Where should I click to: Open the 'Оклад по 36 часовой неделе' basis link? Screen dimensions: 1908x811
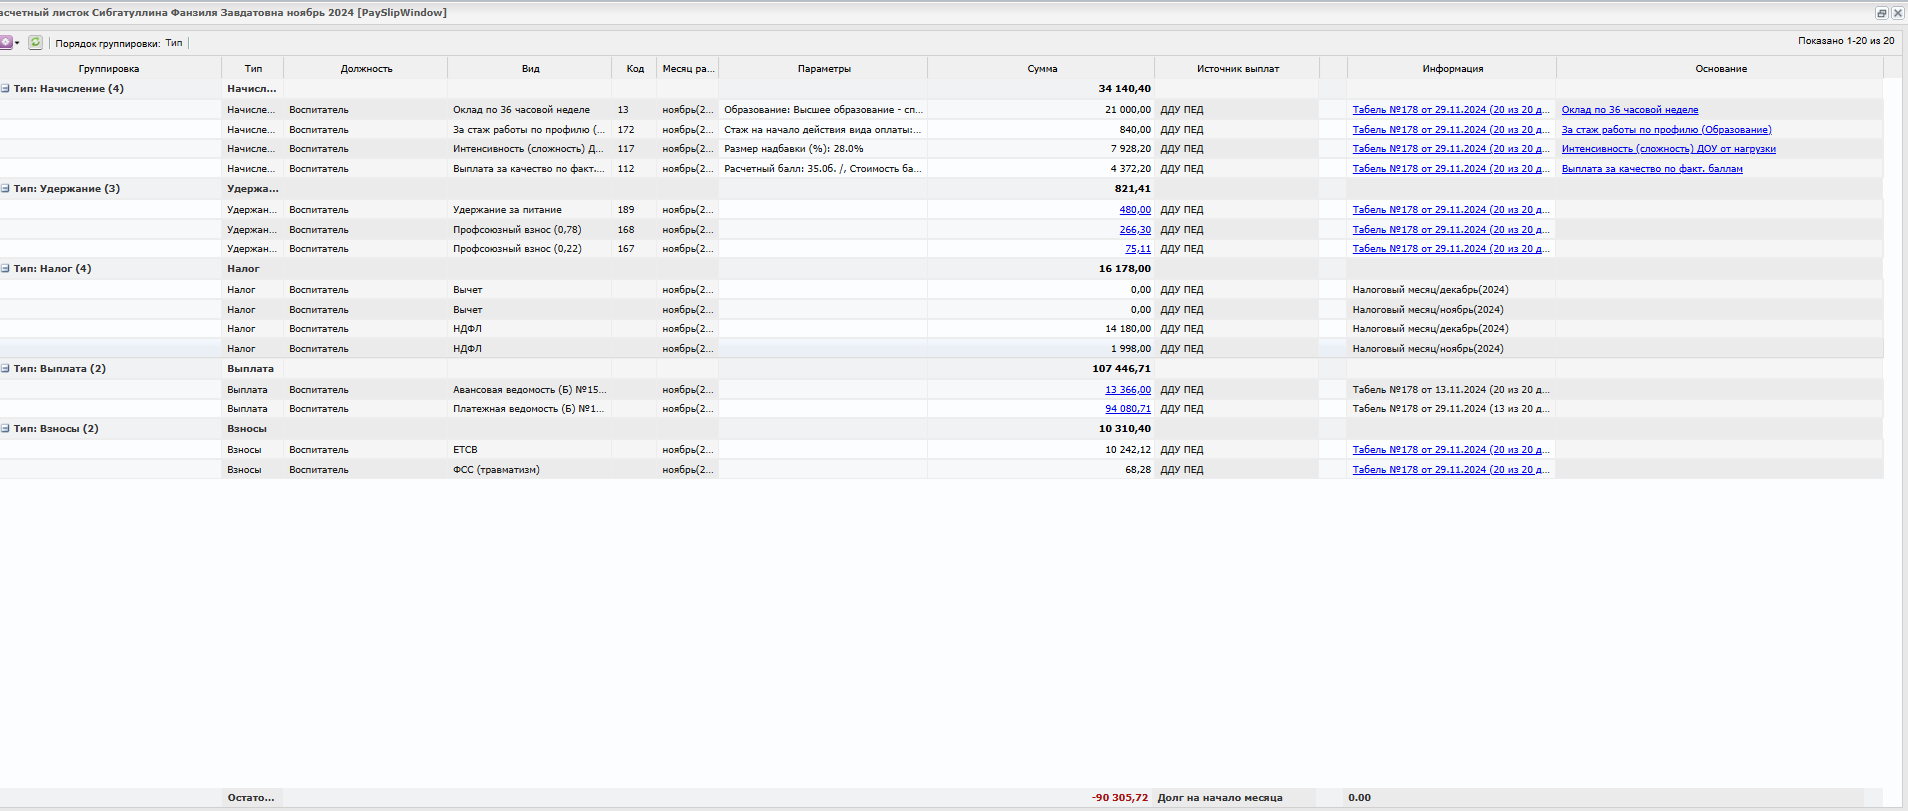click(1630, 110)
